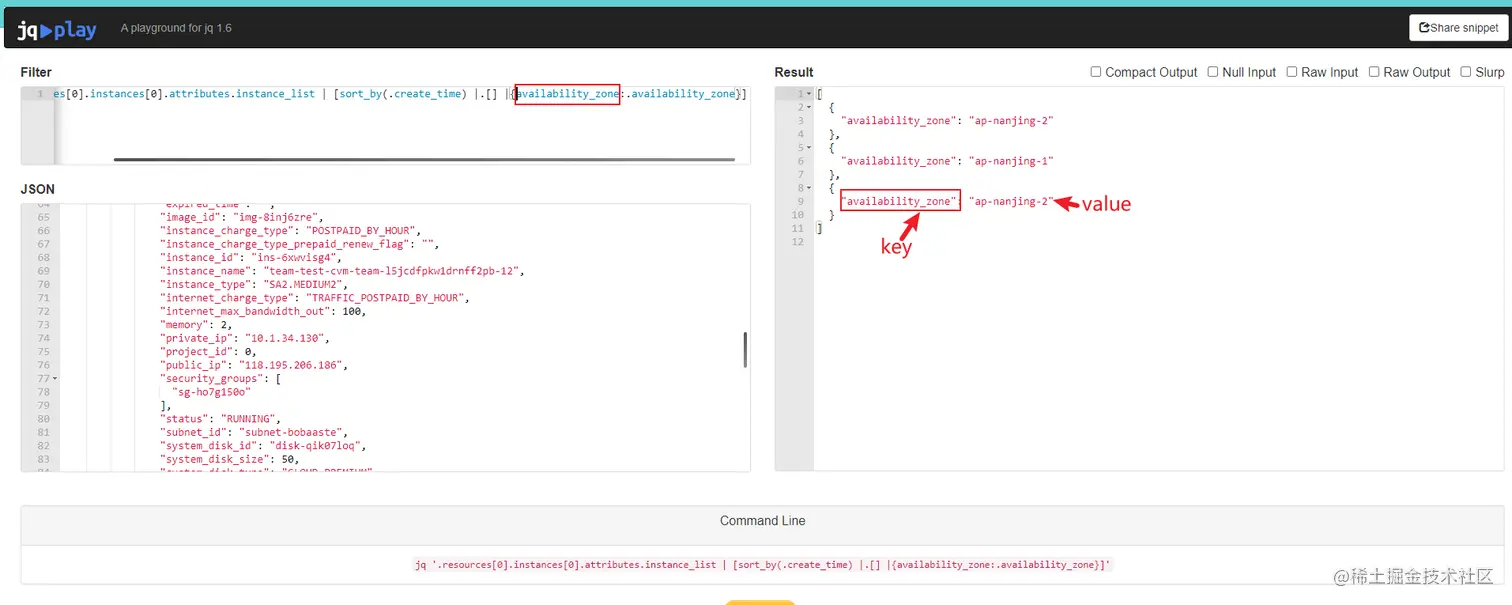This screenshot has height=605, width=1512.
Task: Click the "status": "RUNNING" line
Action: point(220,419)
